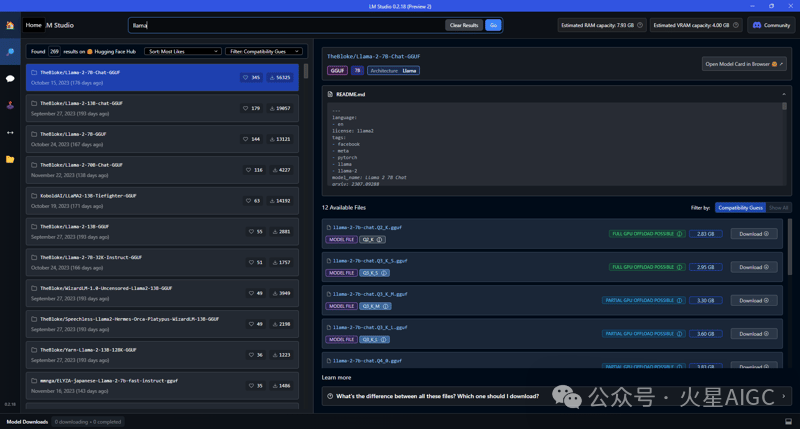Click the 3.60 GB file size badge
The width and height of the screenshot is (800, 429).
pos(706,334)
